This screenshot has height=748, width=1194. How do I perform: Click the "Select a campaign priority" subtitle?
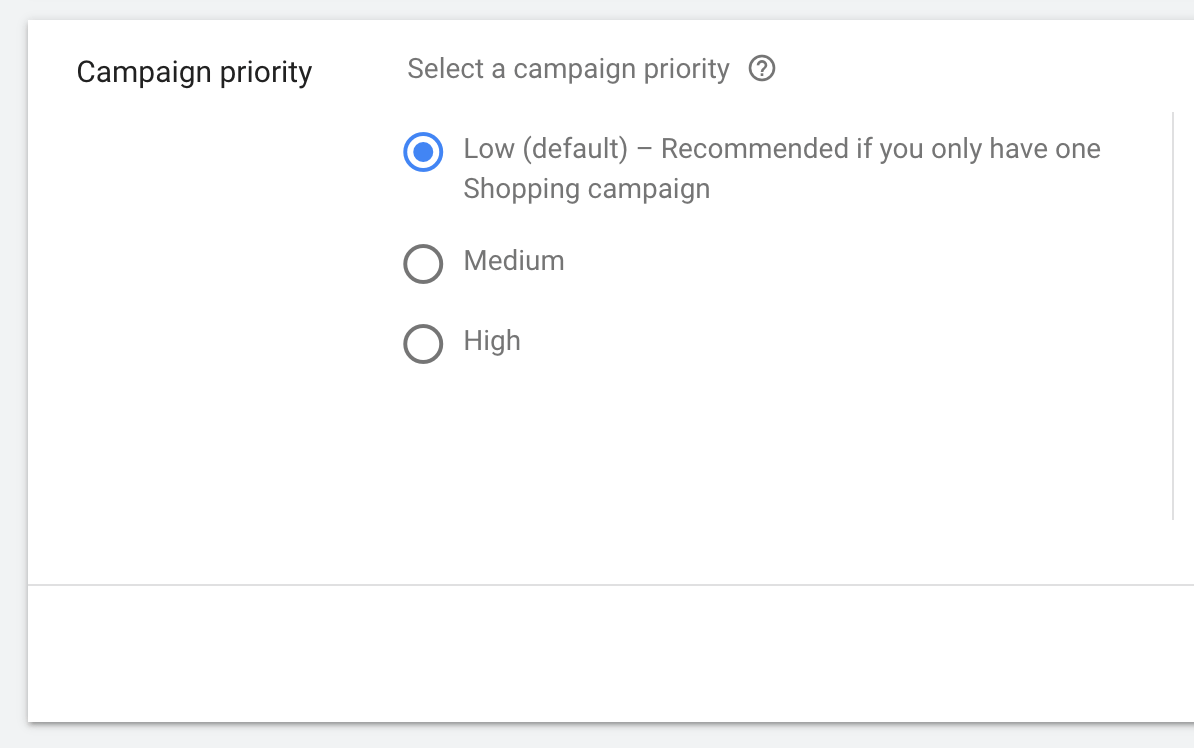point(568,69)
